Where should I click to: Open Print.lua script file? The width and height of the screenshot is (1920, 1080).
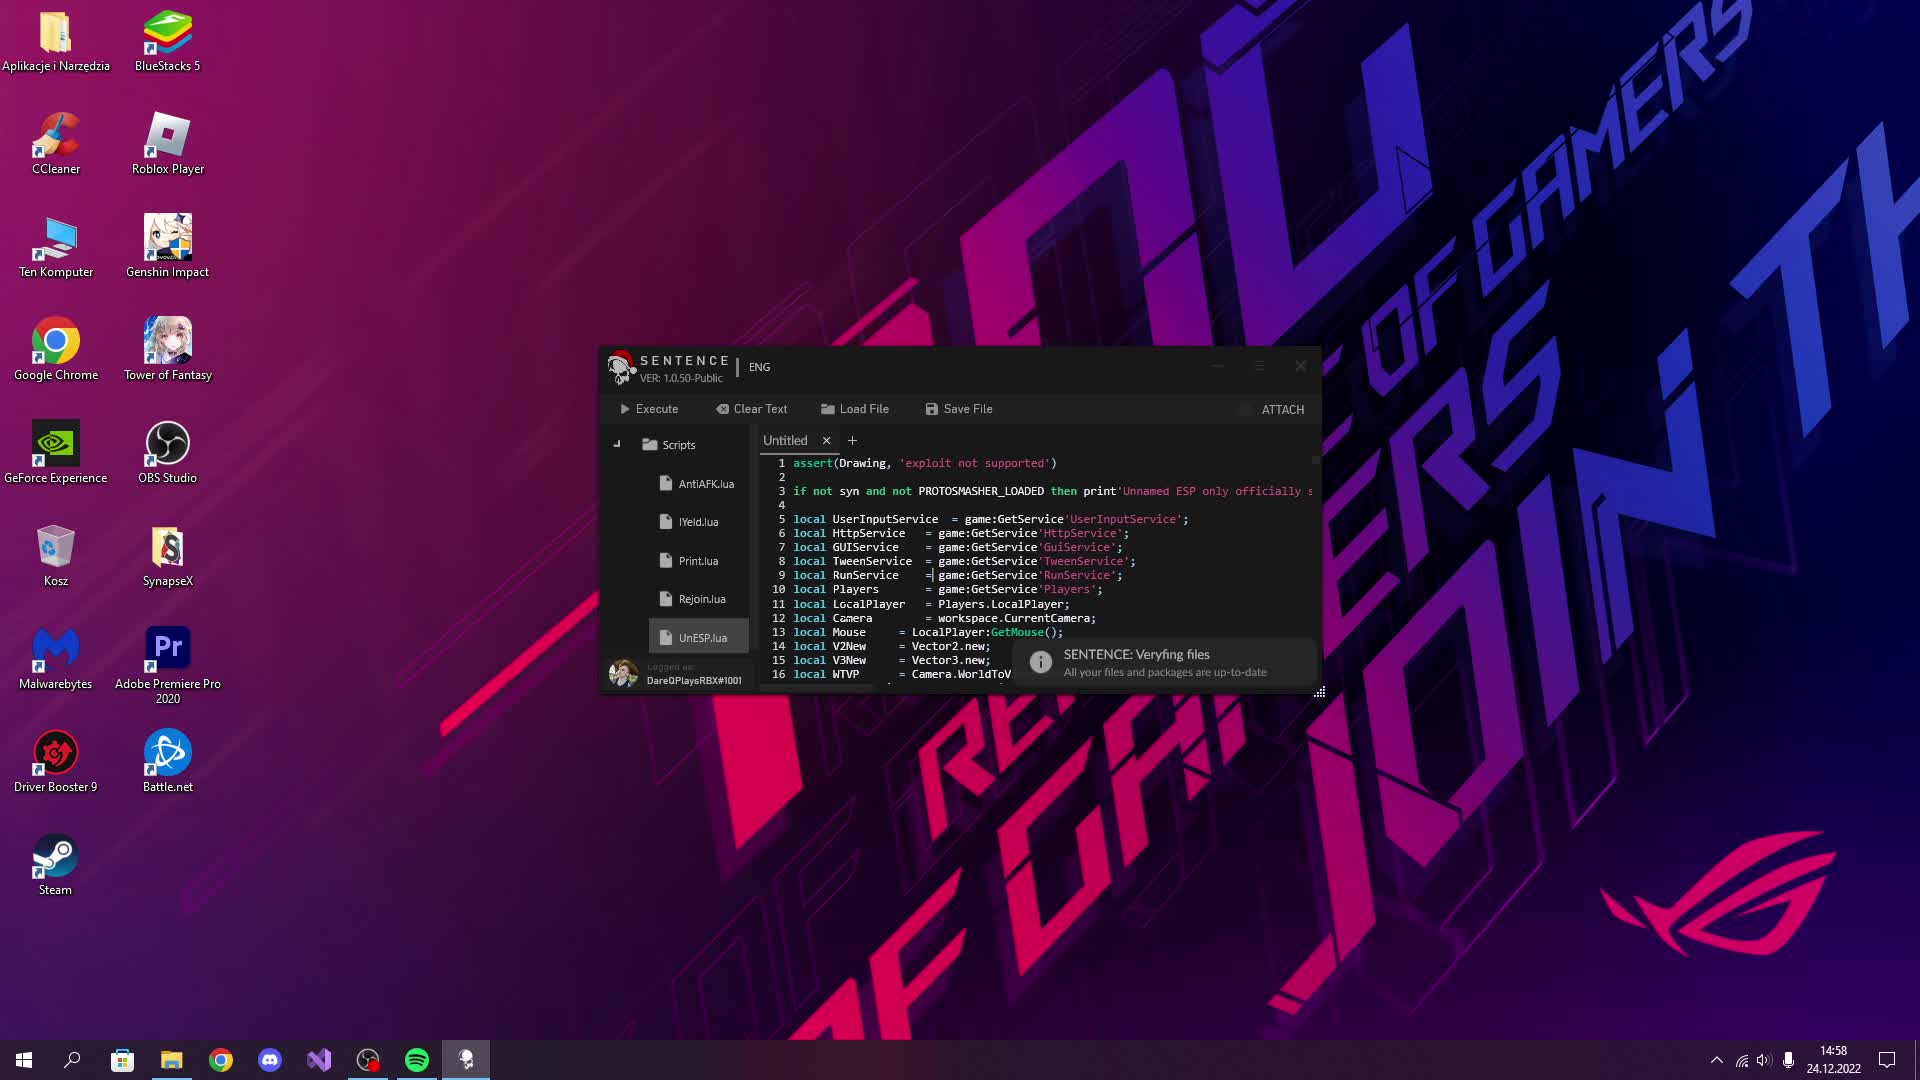[x=699, y=560]
